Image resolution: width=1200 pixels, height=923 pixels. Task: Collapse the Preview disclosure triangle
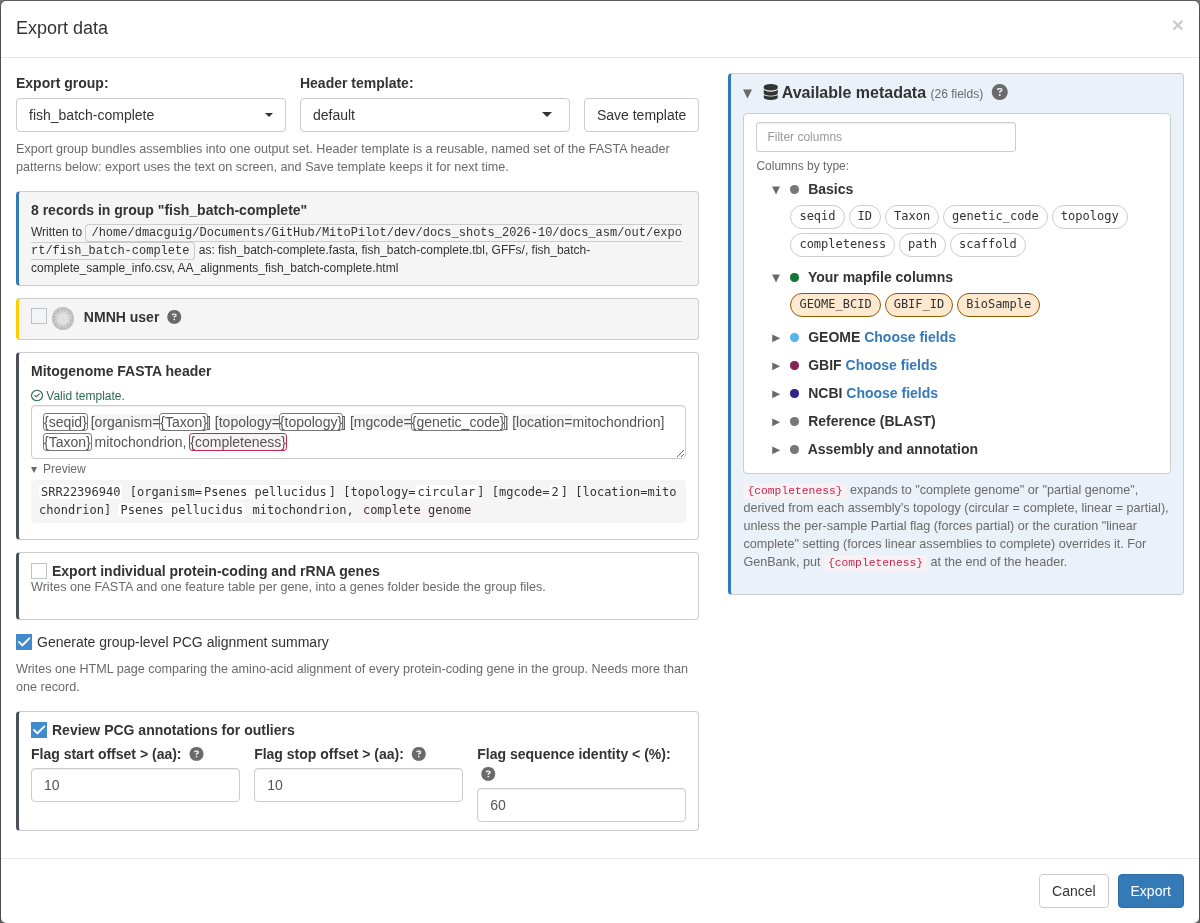(34, 469)
